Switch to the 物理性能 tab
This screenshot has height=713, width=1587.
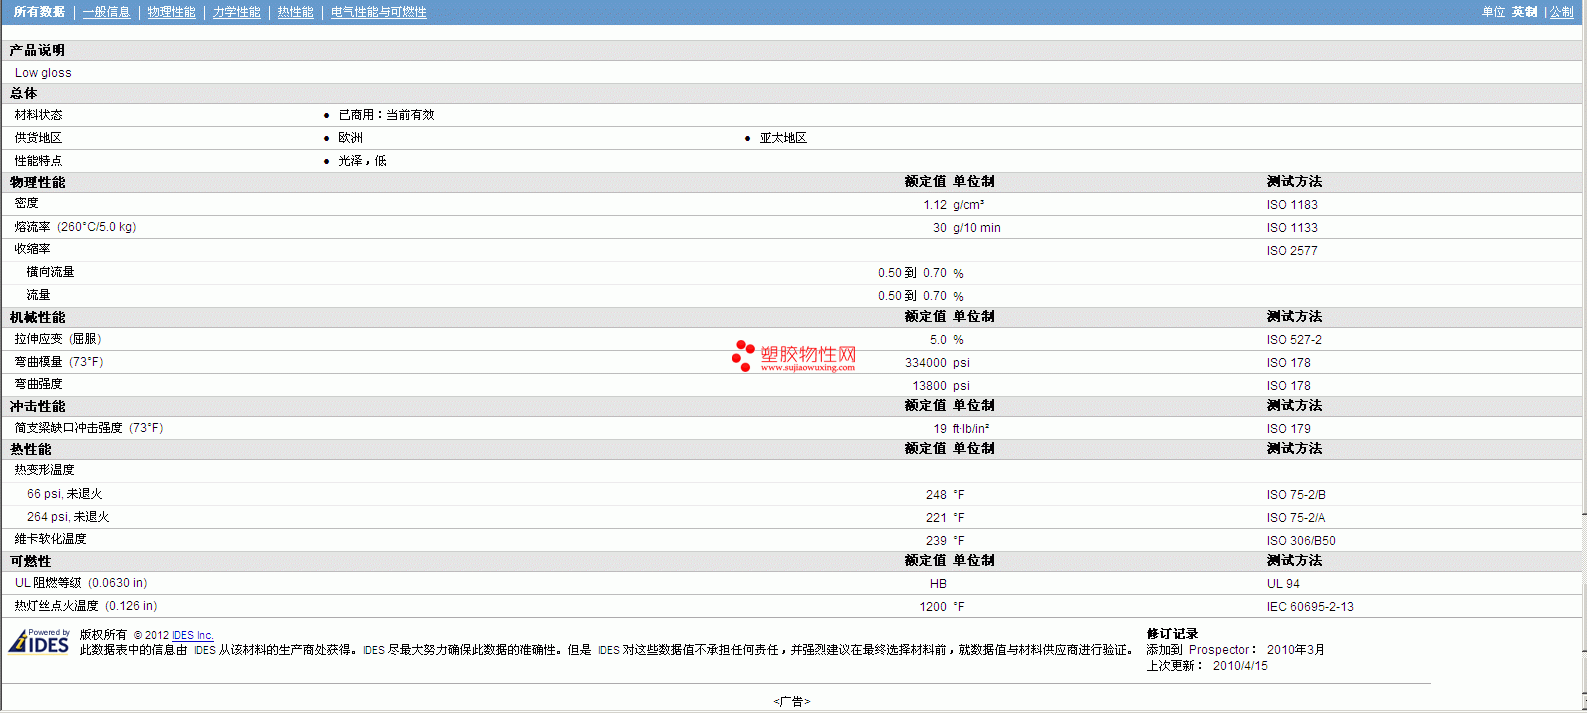[172, 12]
